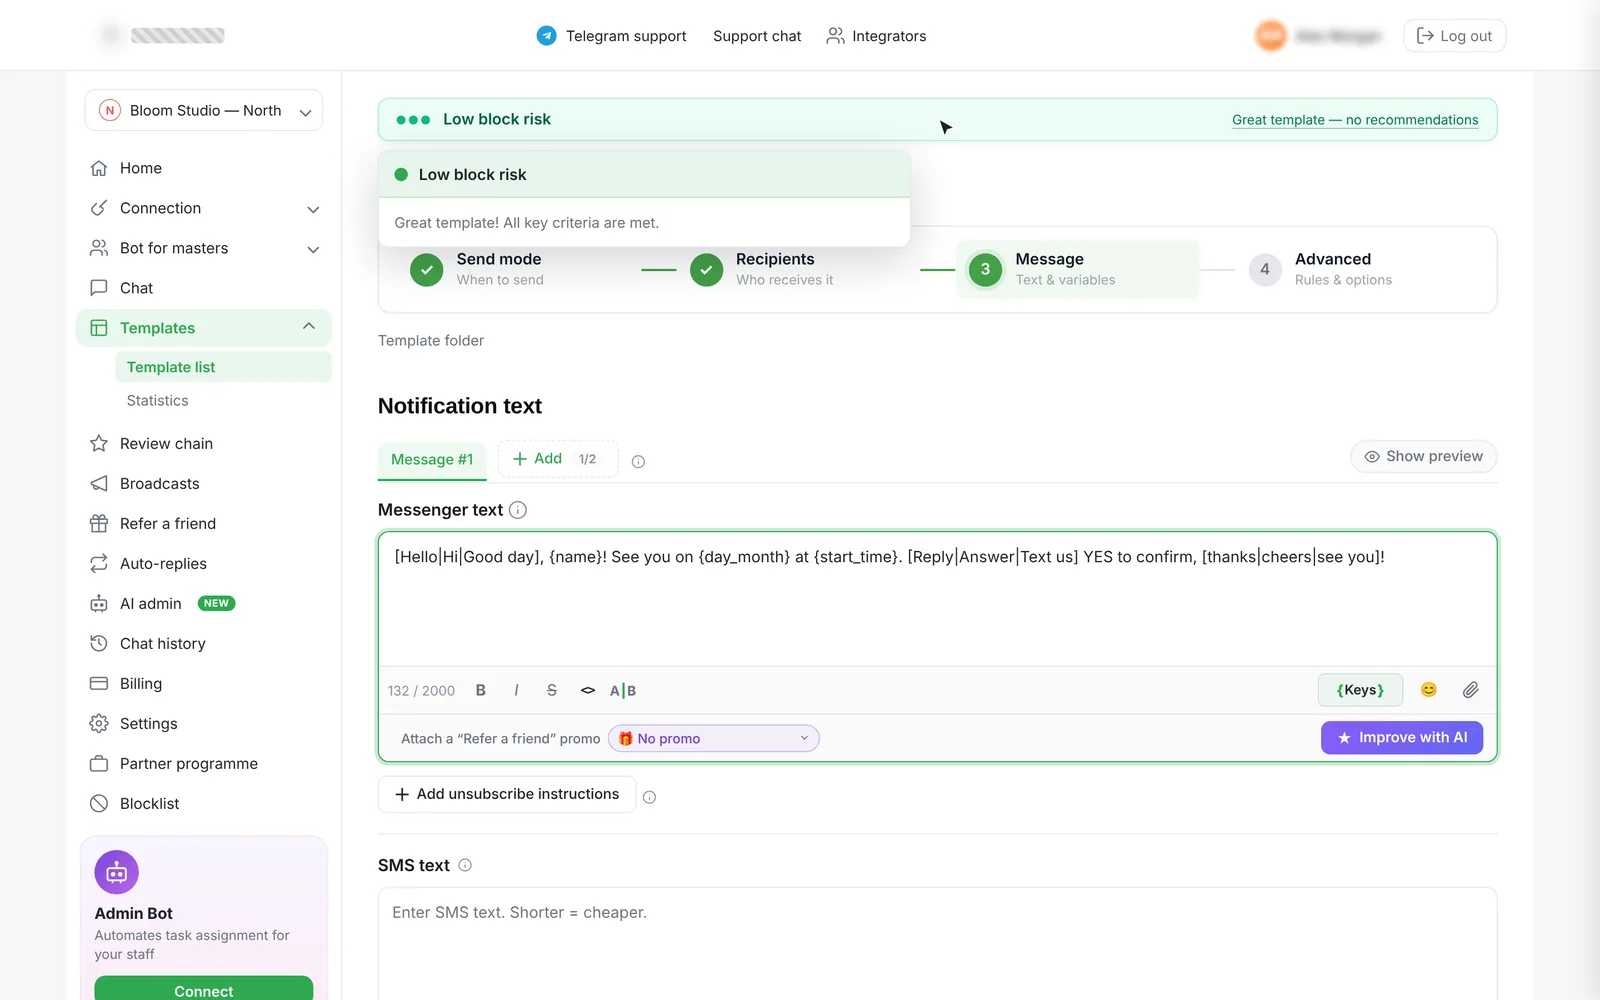
Task: Open the No promo dropdown
Action: click(714, 738)
